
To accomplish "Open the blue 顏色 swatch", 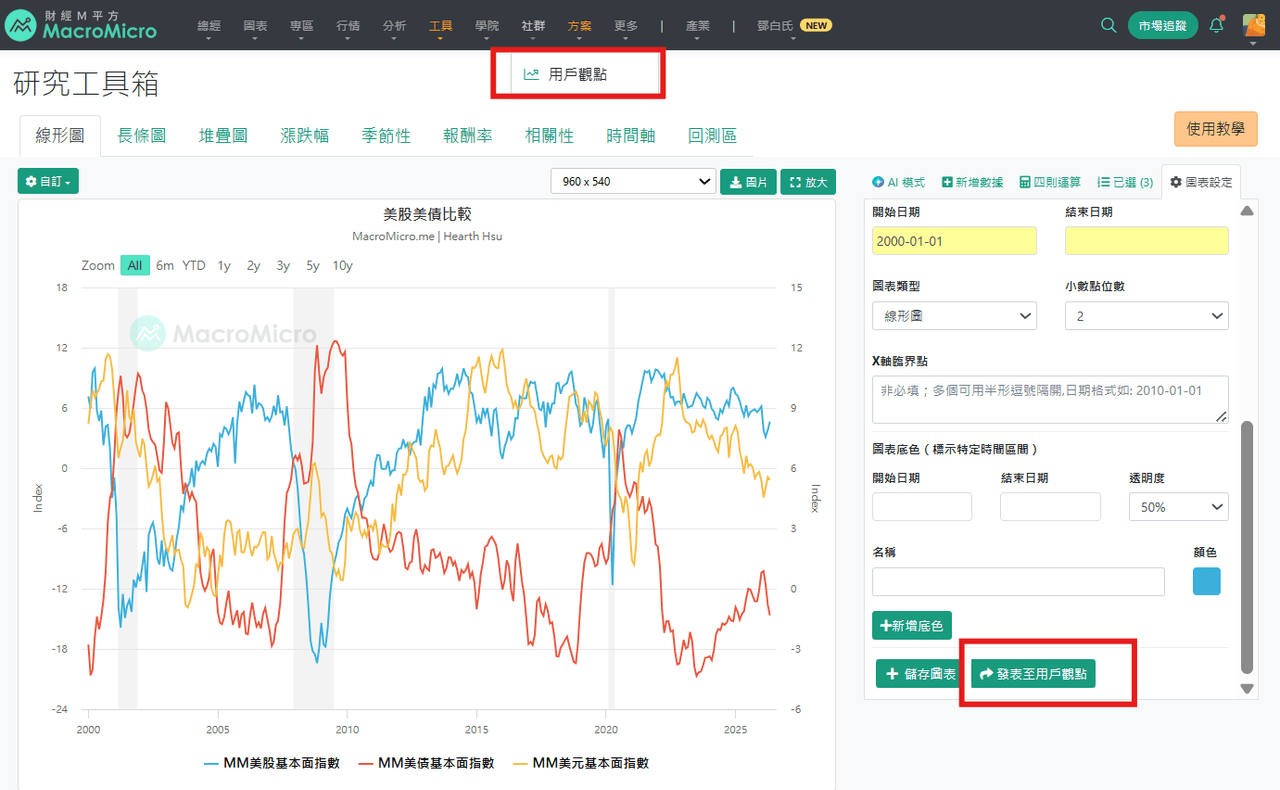I will (x=1207, y=581).
